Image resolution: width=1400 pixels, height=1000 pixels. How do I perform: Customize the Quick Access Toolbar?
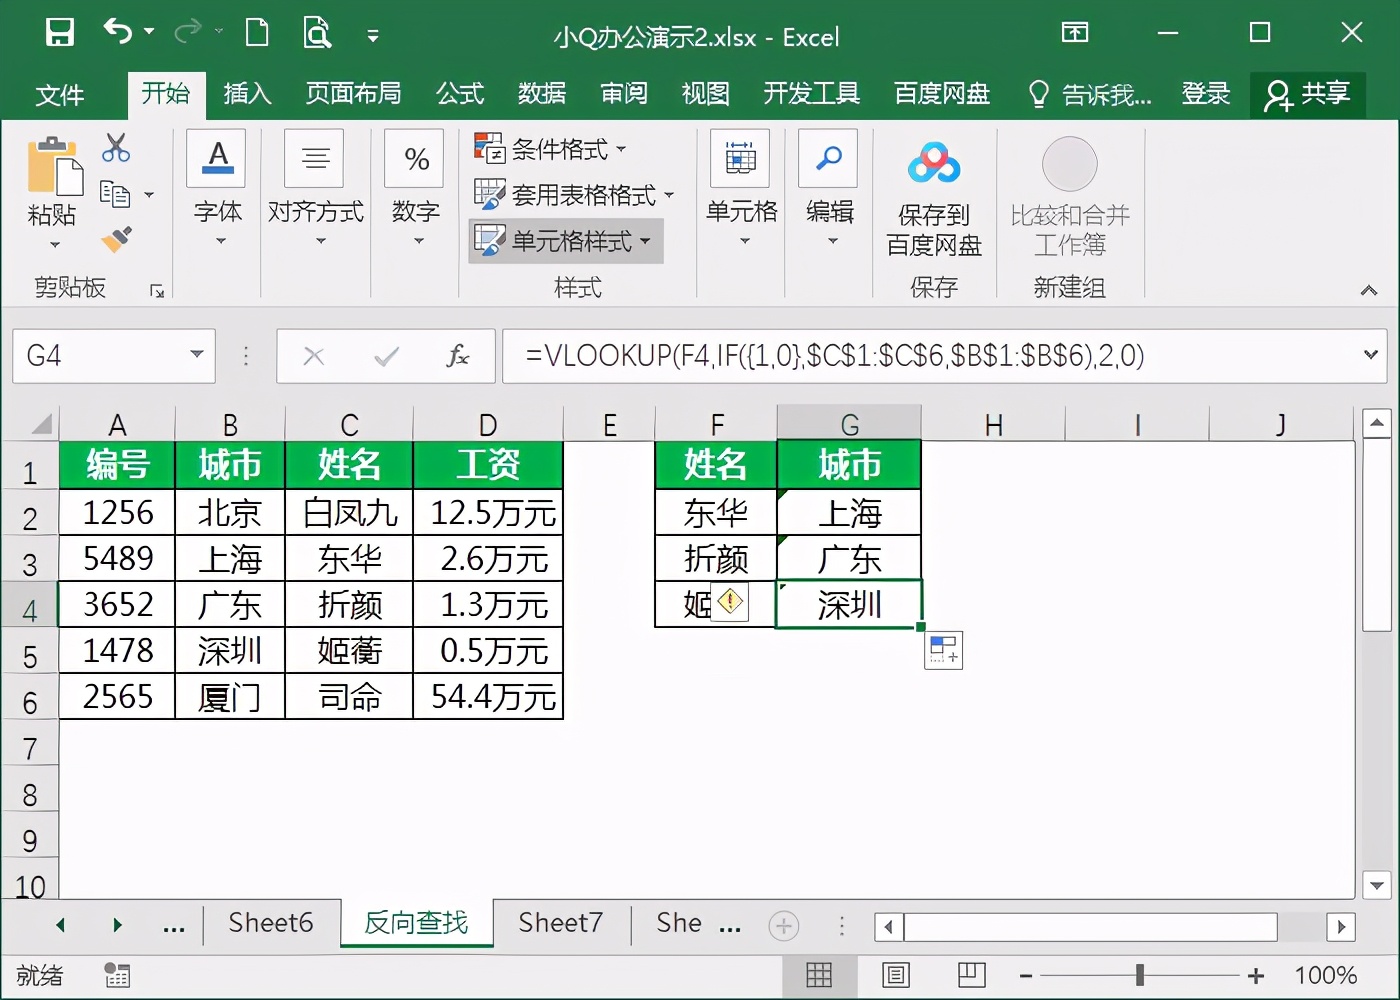[x=373, y=36]
